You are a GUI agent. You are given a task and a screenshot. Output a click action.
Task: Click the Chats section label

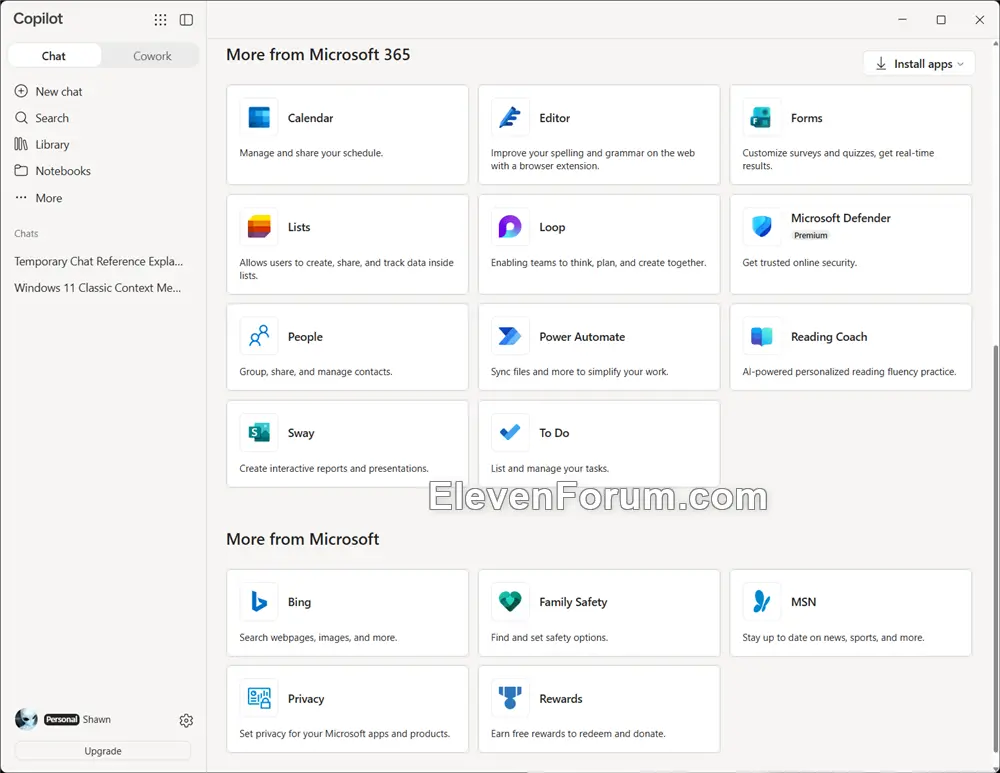(26, 233)
